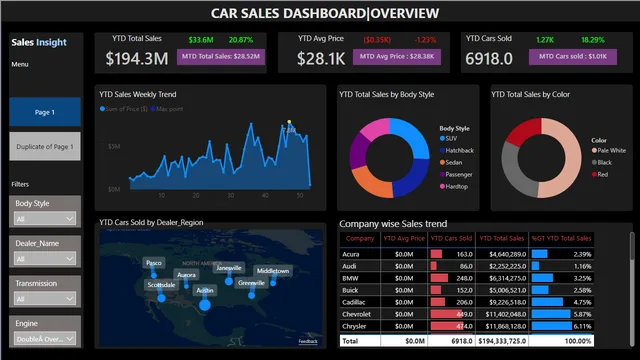Image resolution: width=640 pixels, height=360 pixels.
Task: Click the $28.1K YTD Avg Price value
Action: pos(321,58)
